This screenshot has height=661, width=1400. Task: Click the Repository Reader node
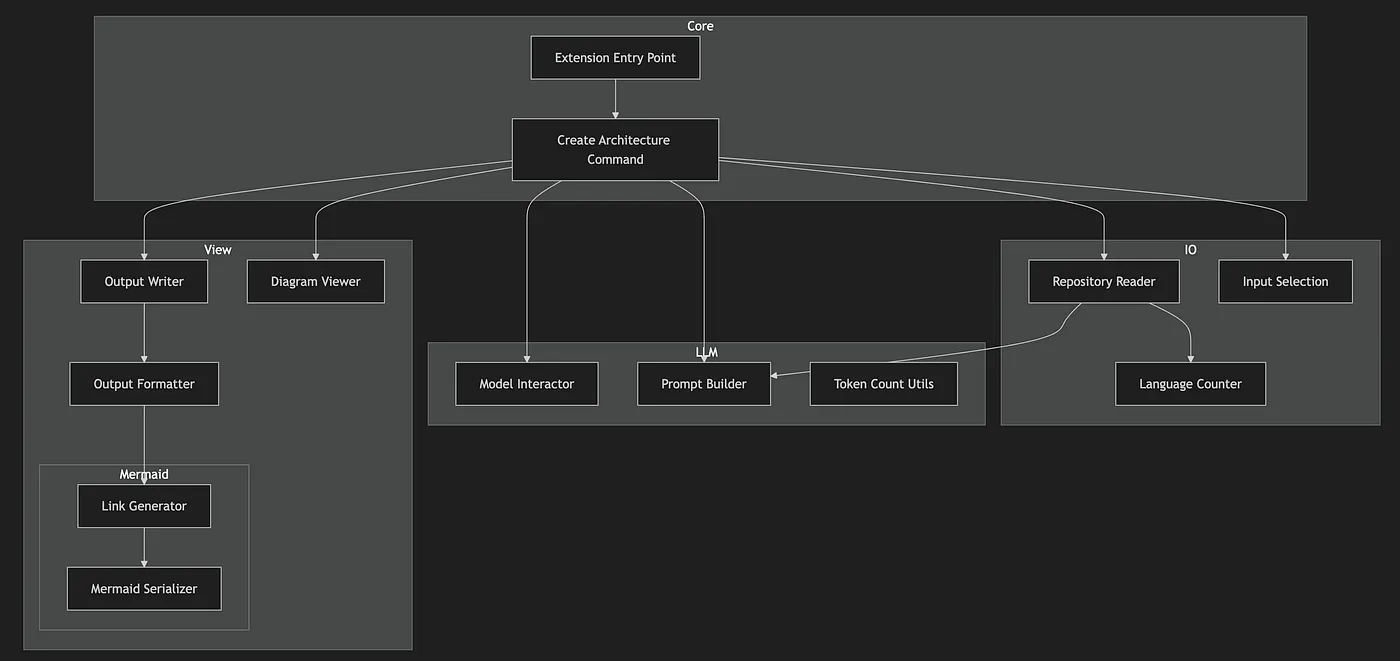coord(1104,281)
